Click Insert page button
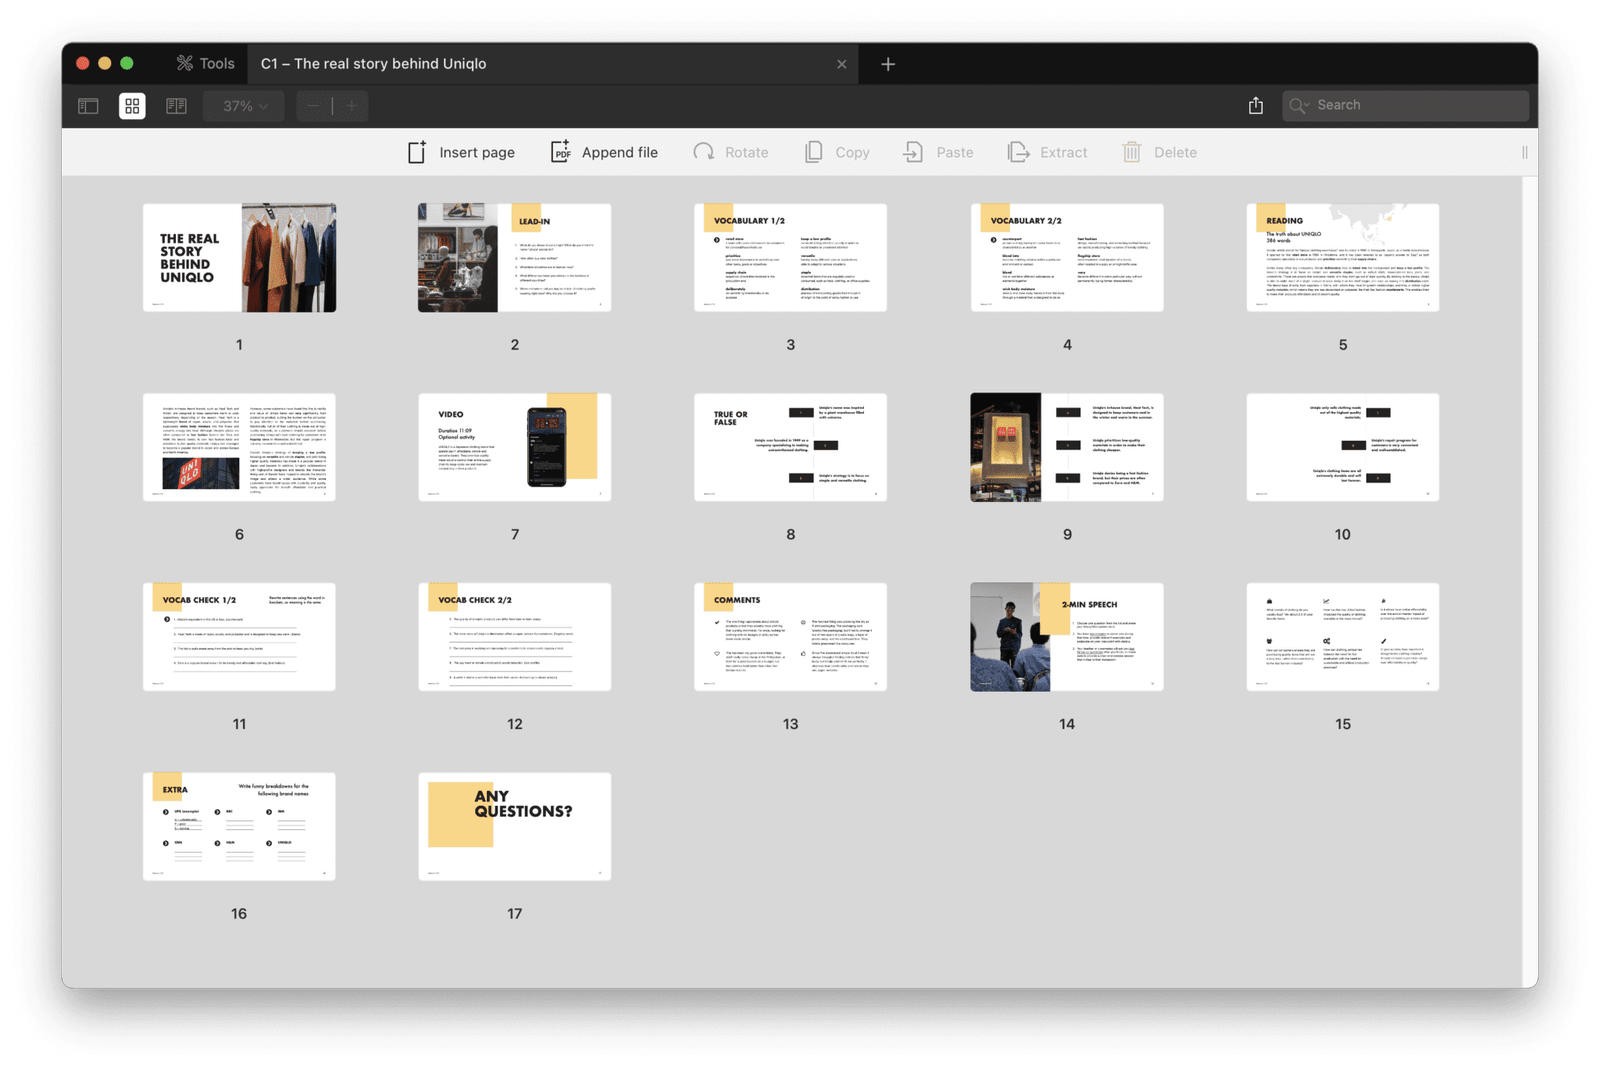 click(x=461, y=152)
